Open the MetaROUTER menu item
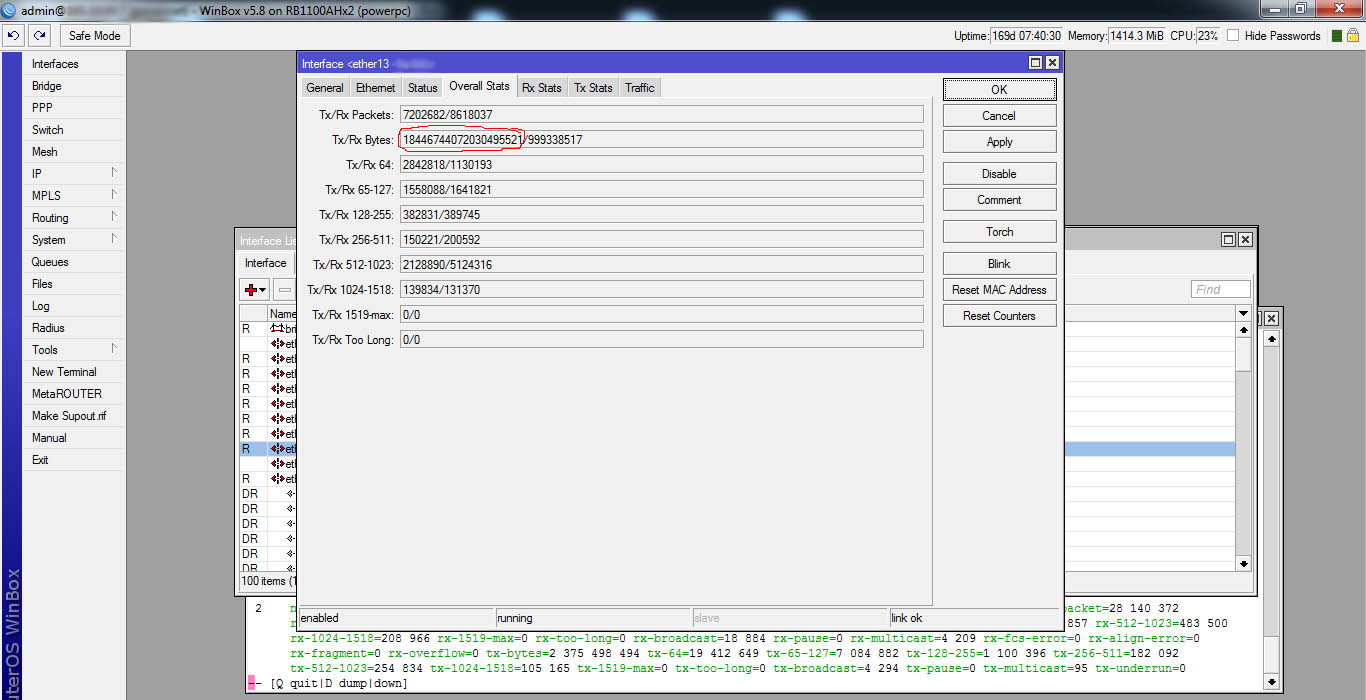 (x=75, y=394)
